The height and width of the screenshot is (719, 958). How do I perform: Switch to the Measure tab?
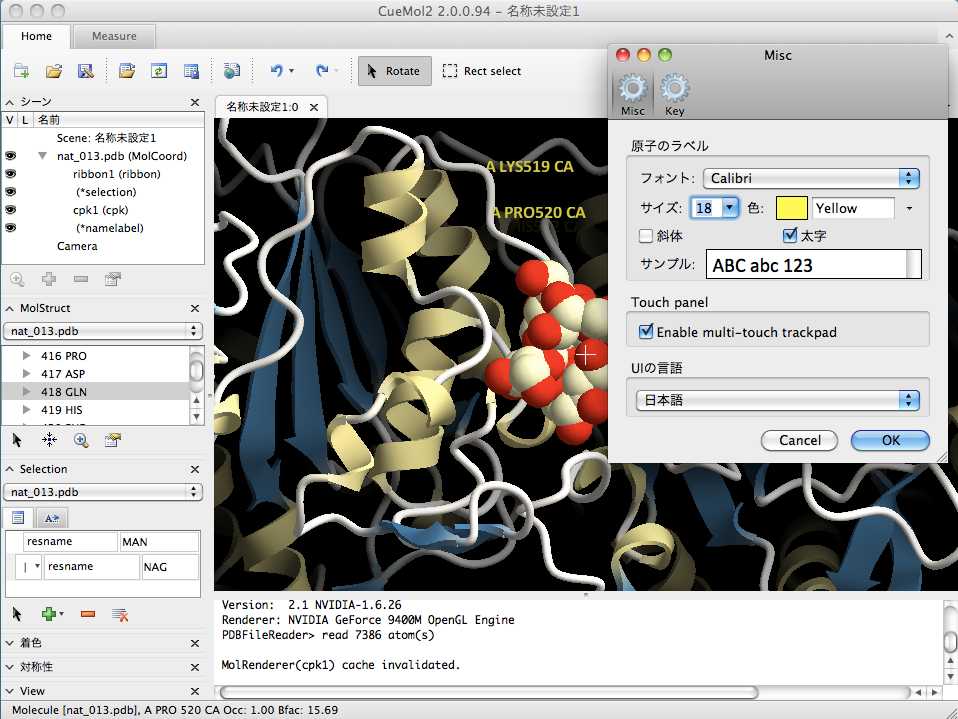[114, 36]
